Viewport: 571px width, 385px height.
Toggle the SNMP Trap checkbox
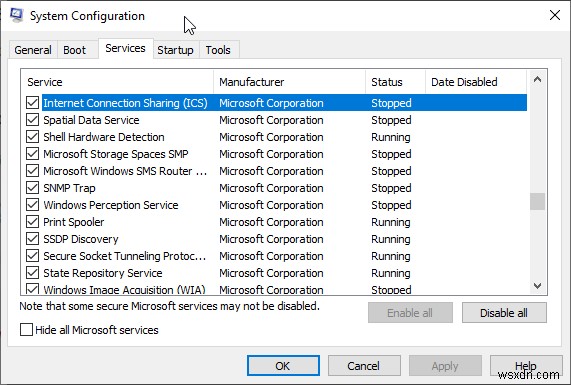coord(32,188)
